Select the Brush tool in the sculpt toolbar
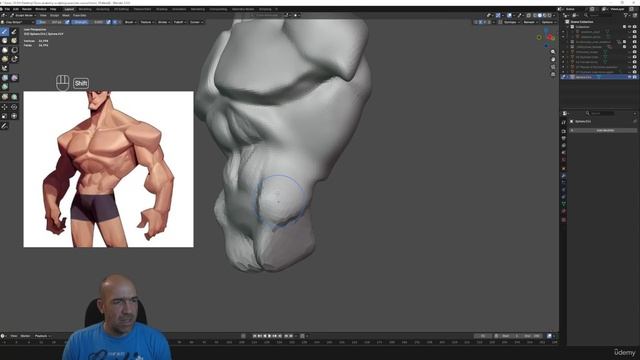 (x=4, y=31)
